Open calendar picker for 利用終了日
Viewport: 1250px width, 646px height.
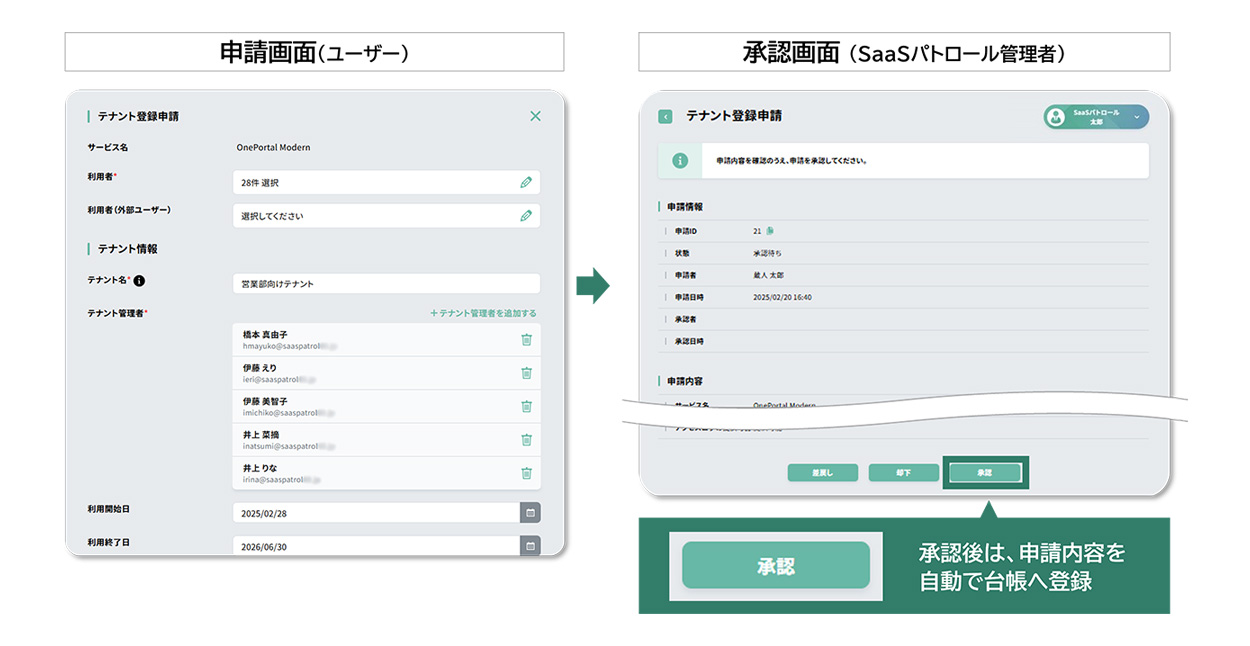click(530, 546)
